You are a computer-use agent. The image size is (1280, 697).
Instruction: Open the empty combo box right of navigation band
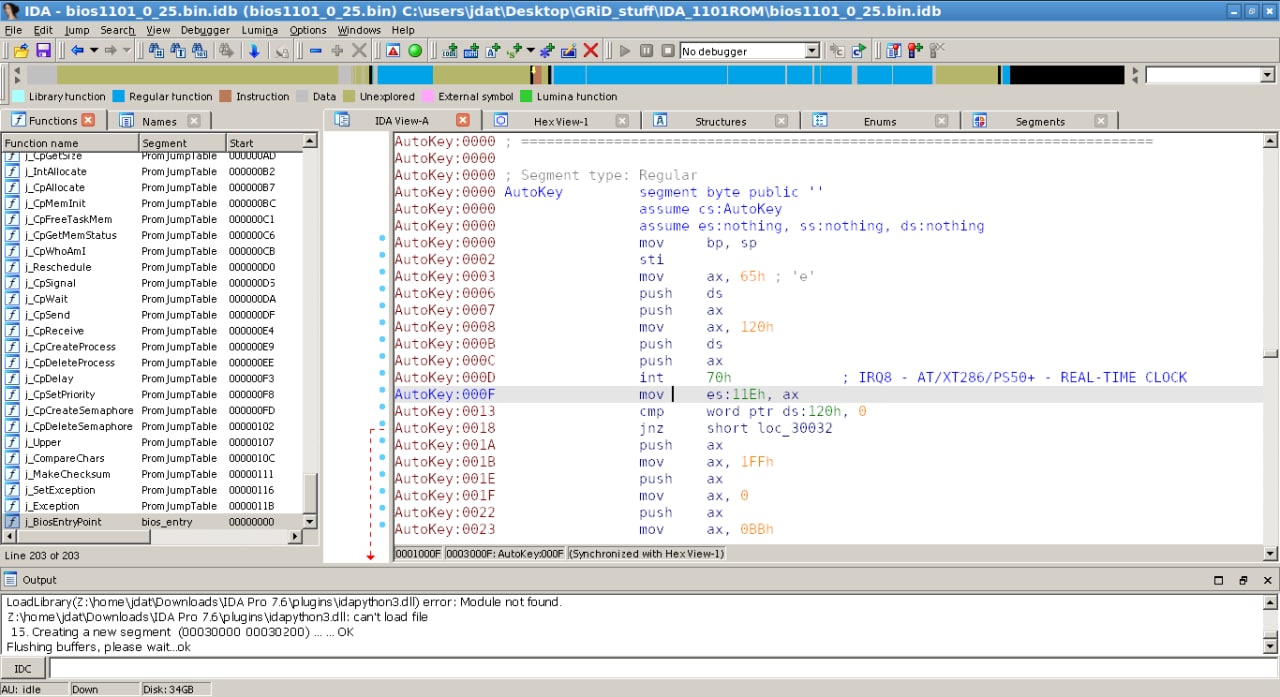1267,75
